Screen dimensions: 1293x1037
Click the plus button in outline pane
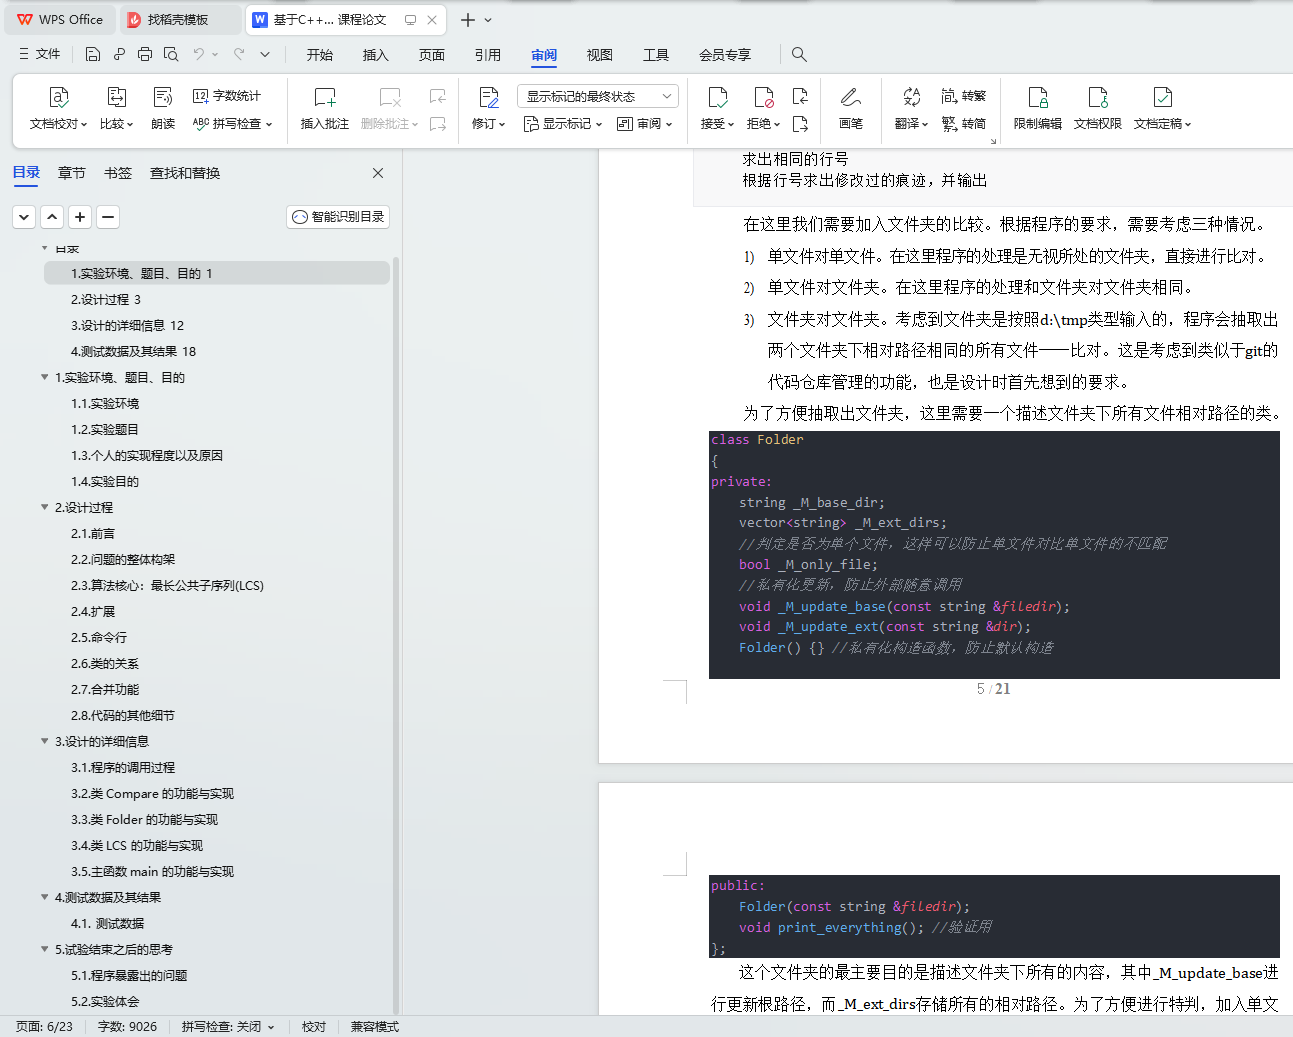tap(80, 217)
